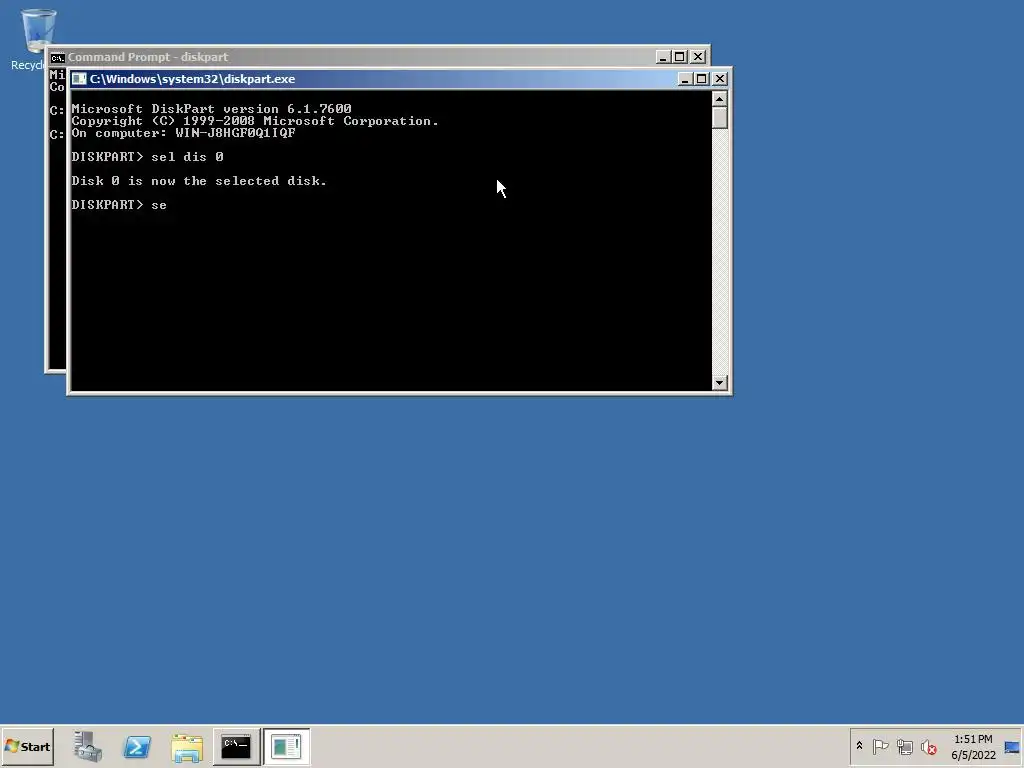Click the diskpart window scroll up arrow
The image size is (1024, 768).
pos(720,99)
